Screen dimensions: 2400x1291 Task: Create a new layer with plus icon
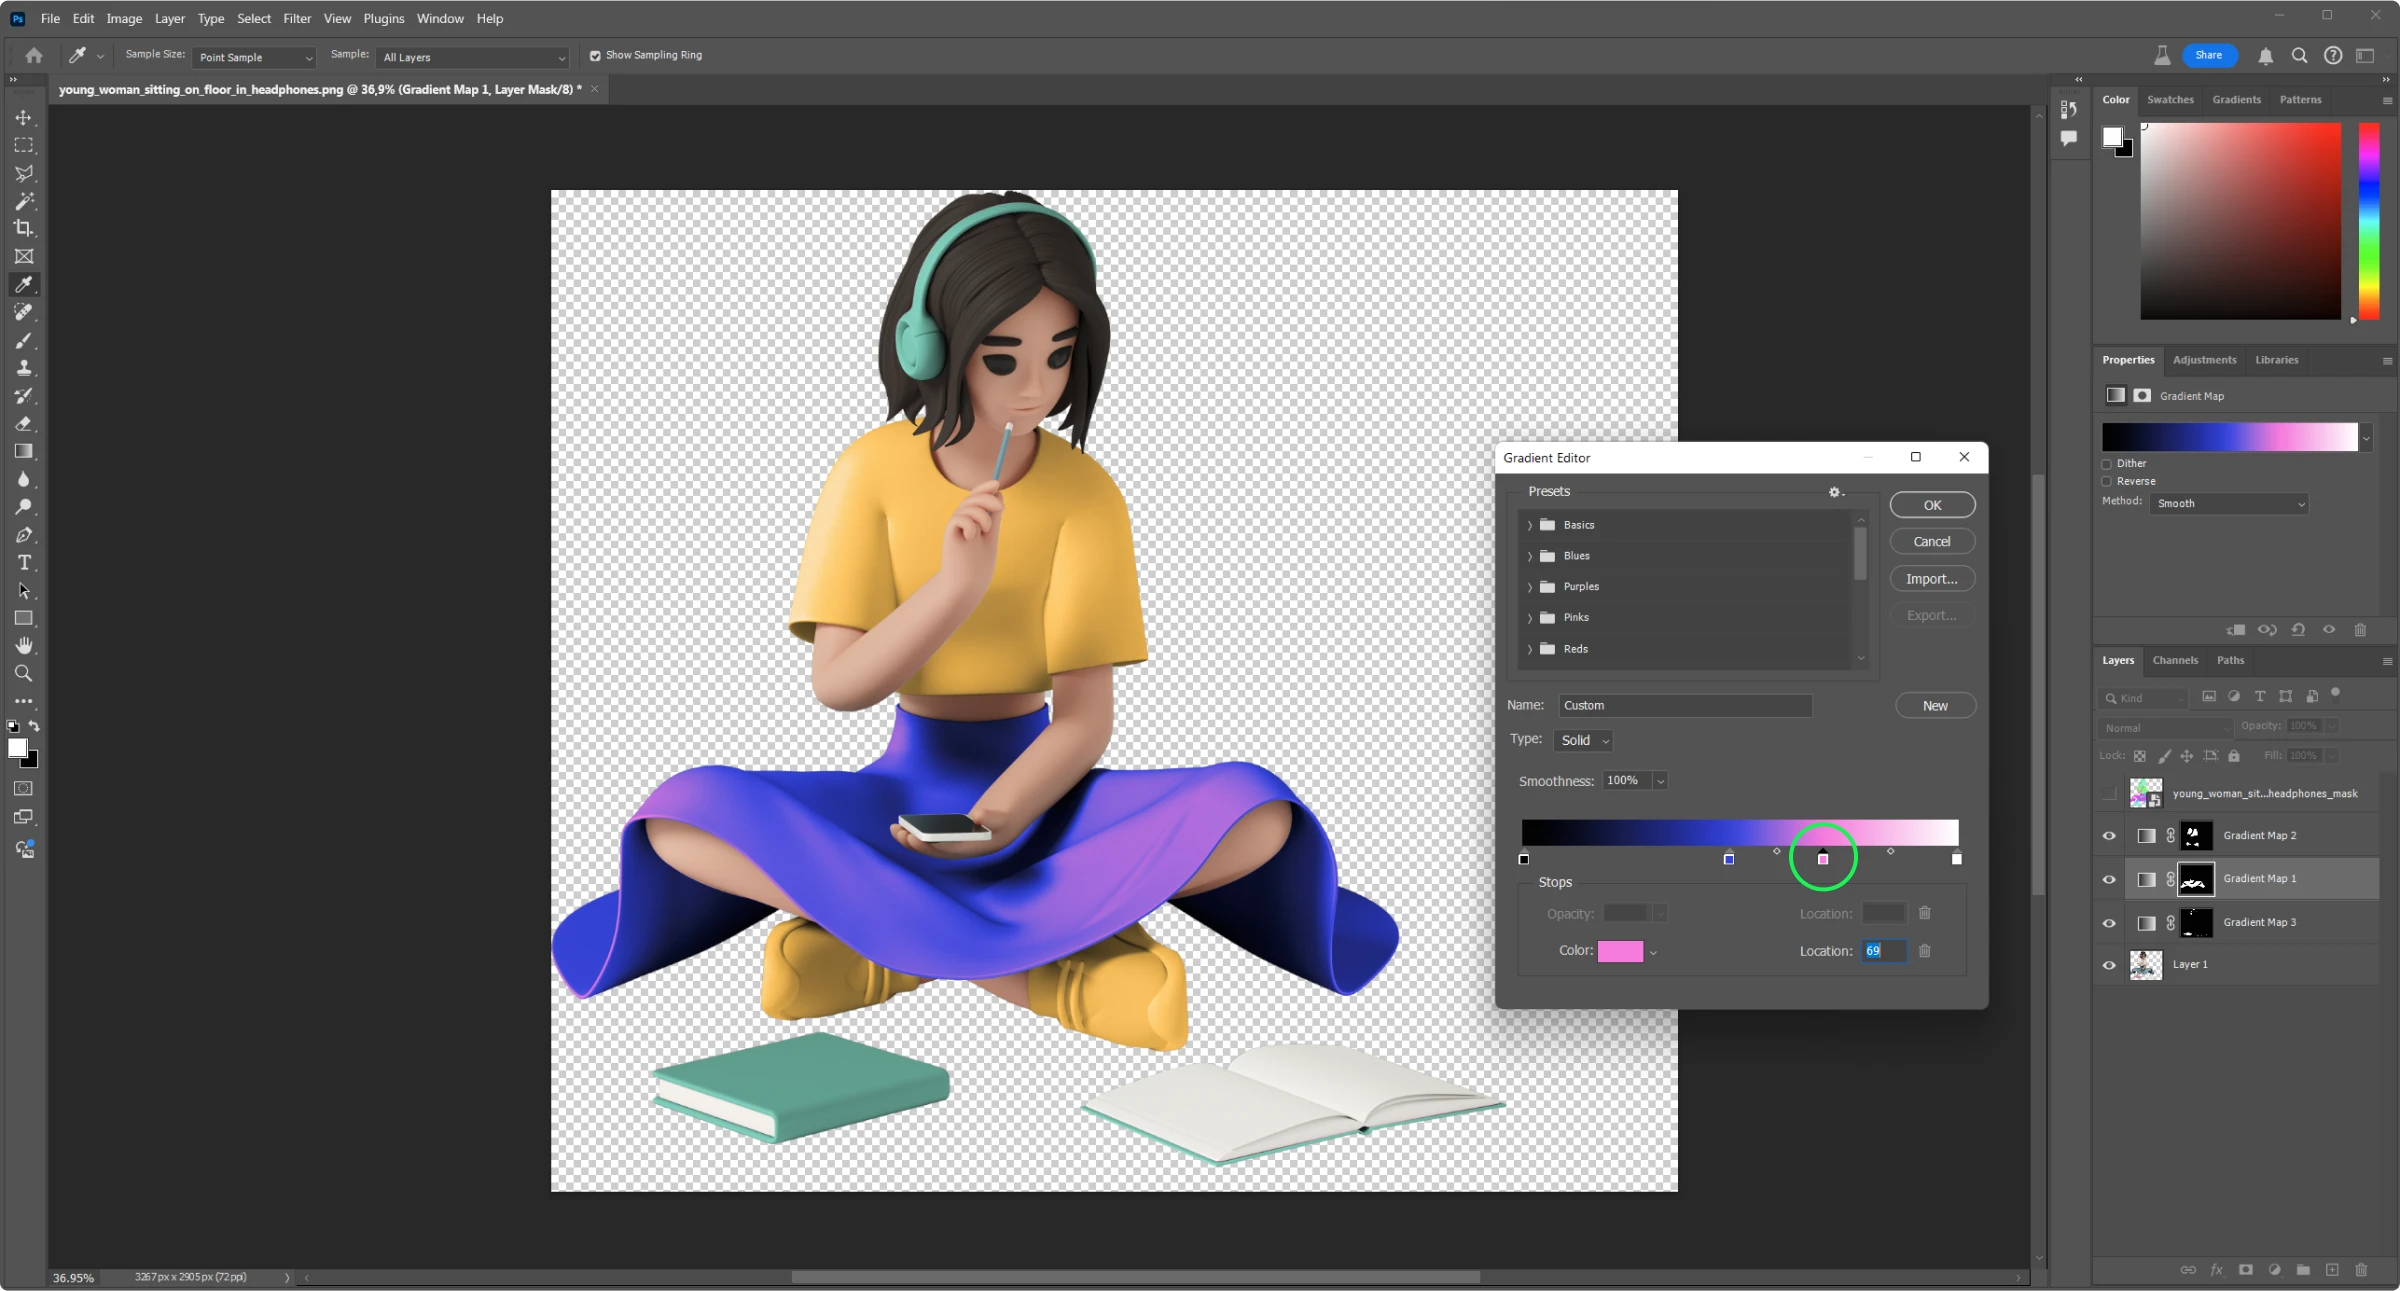pos(2332,1270)
